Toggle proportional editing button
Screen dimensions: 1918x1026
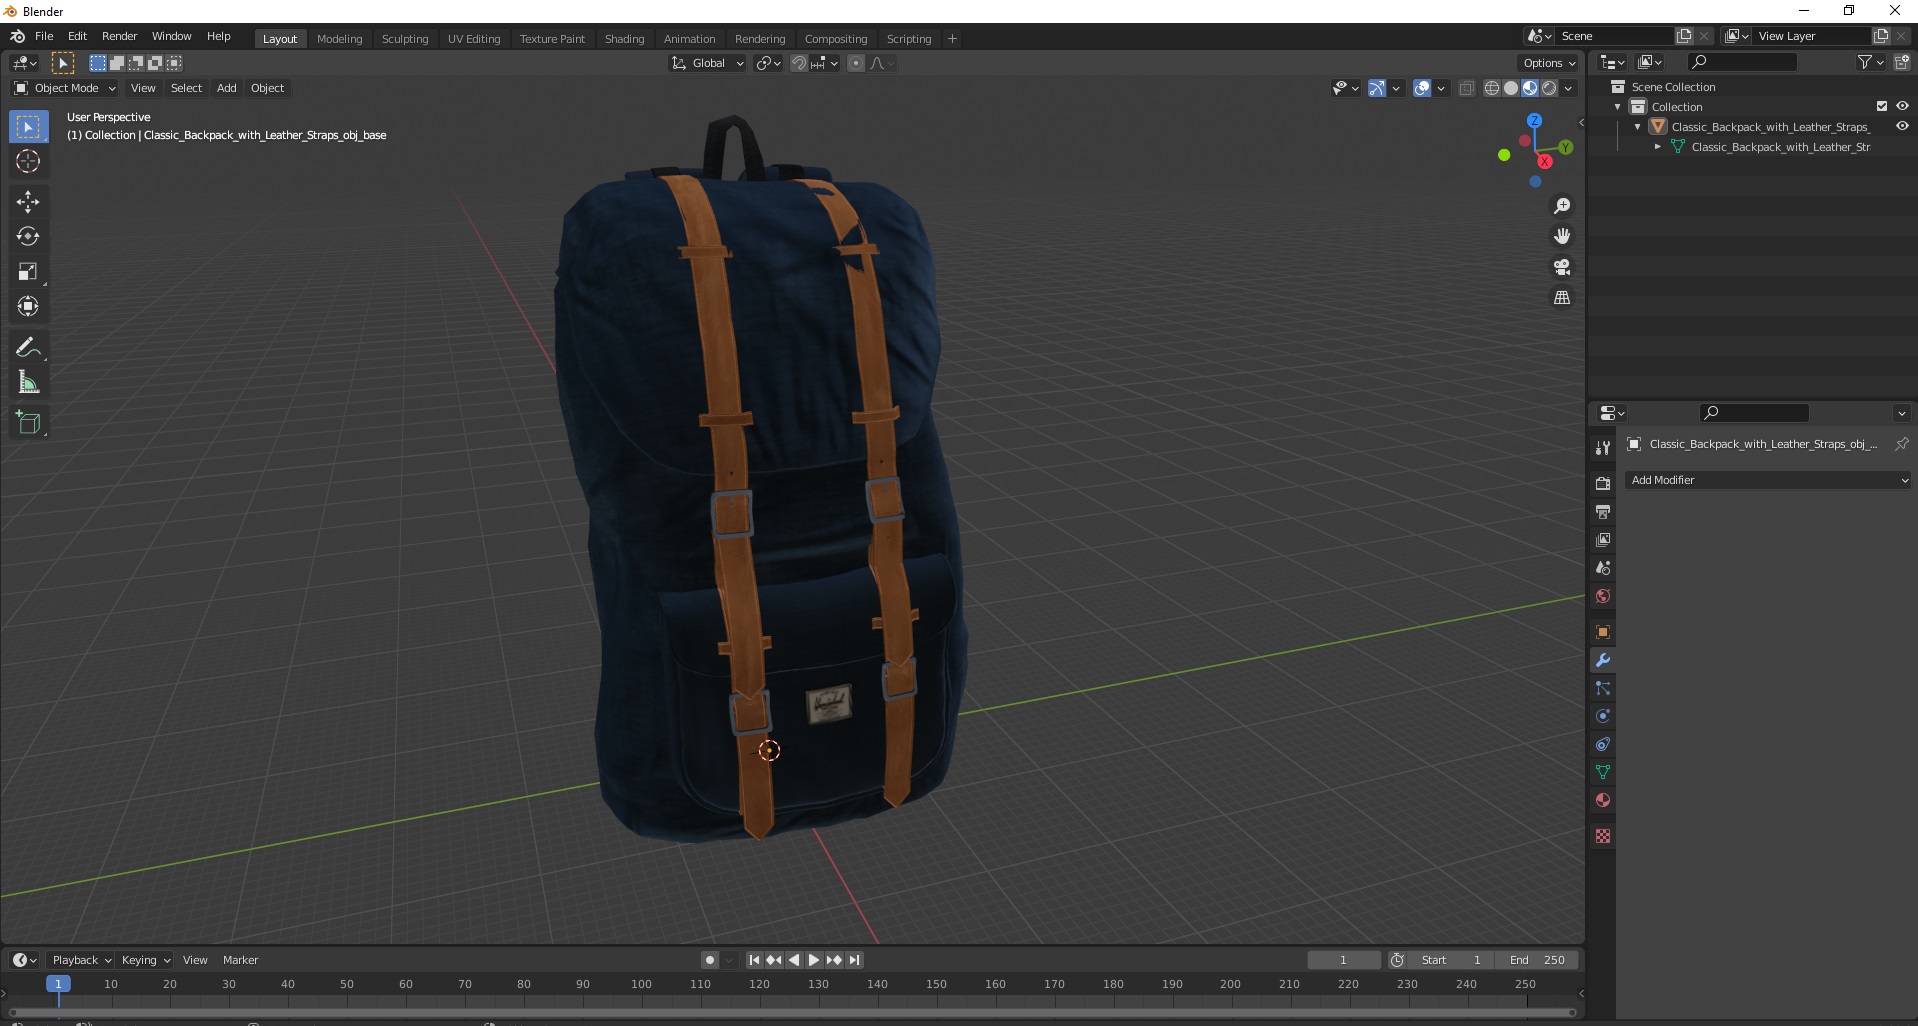[x=856, y=63]
